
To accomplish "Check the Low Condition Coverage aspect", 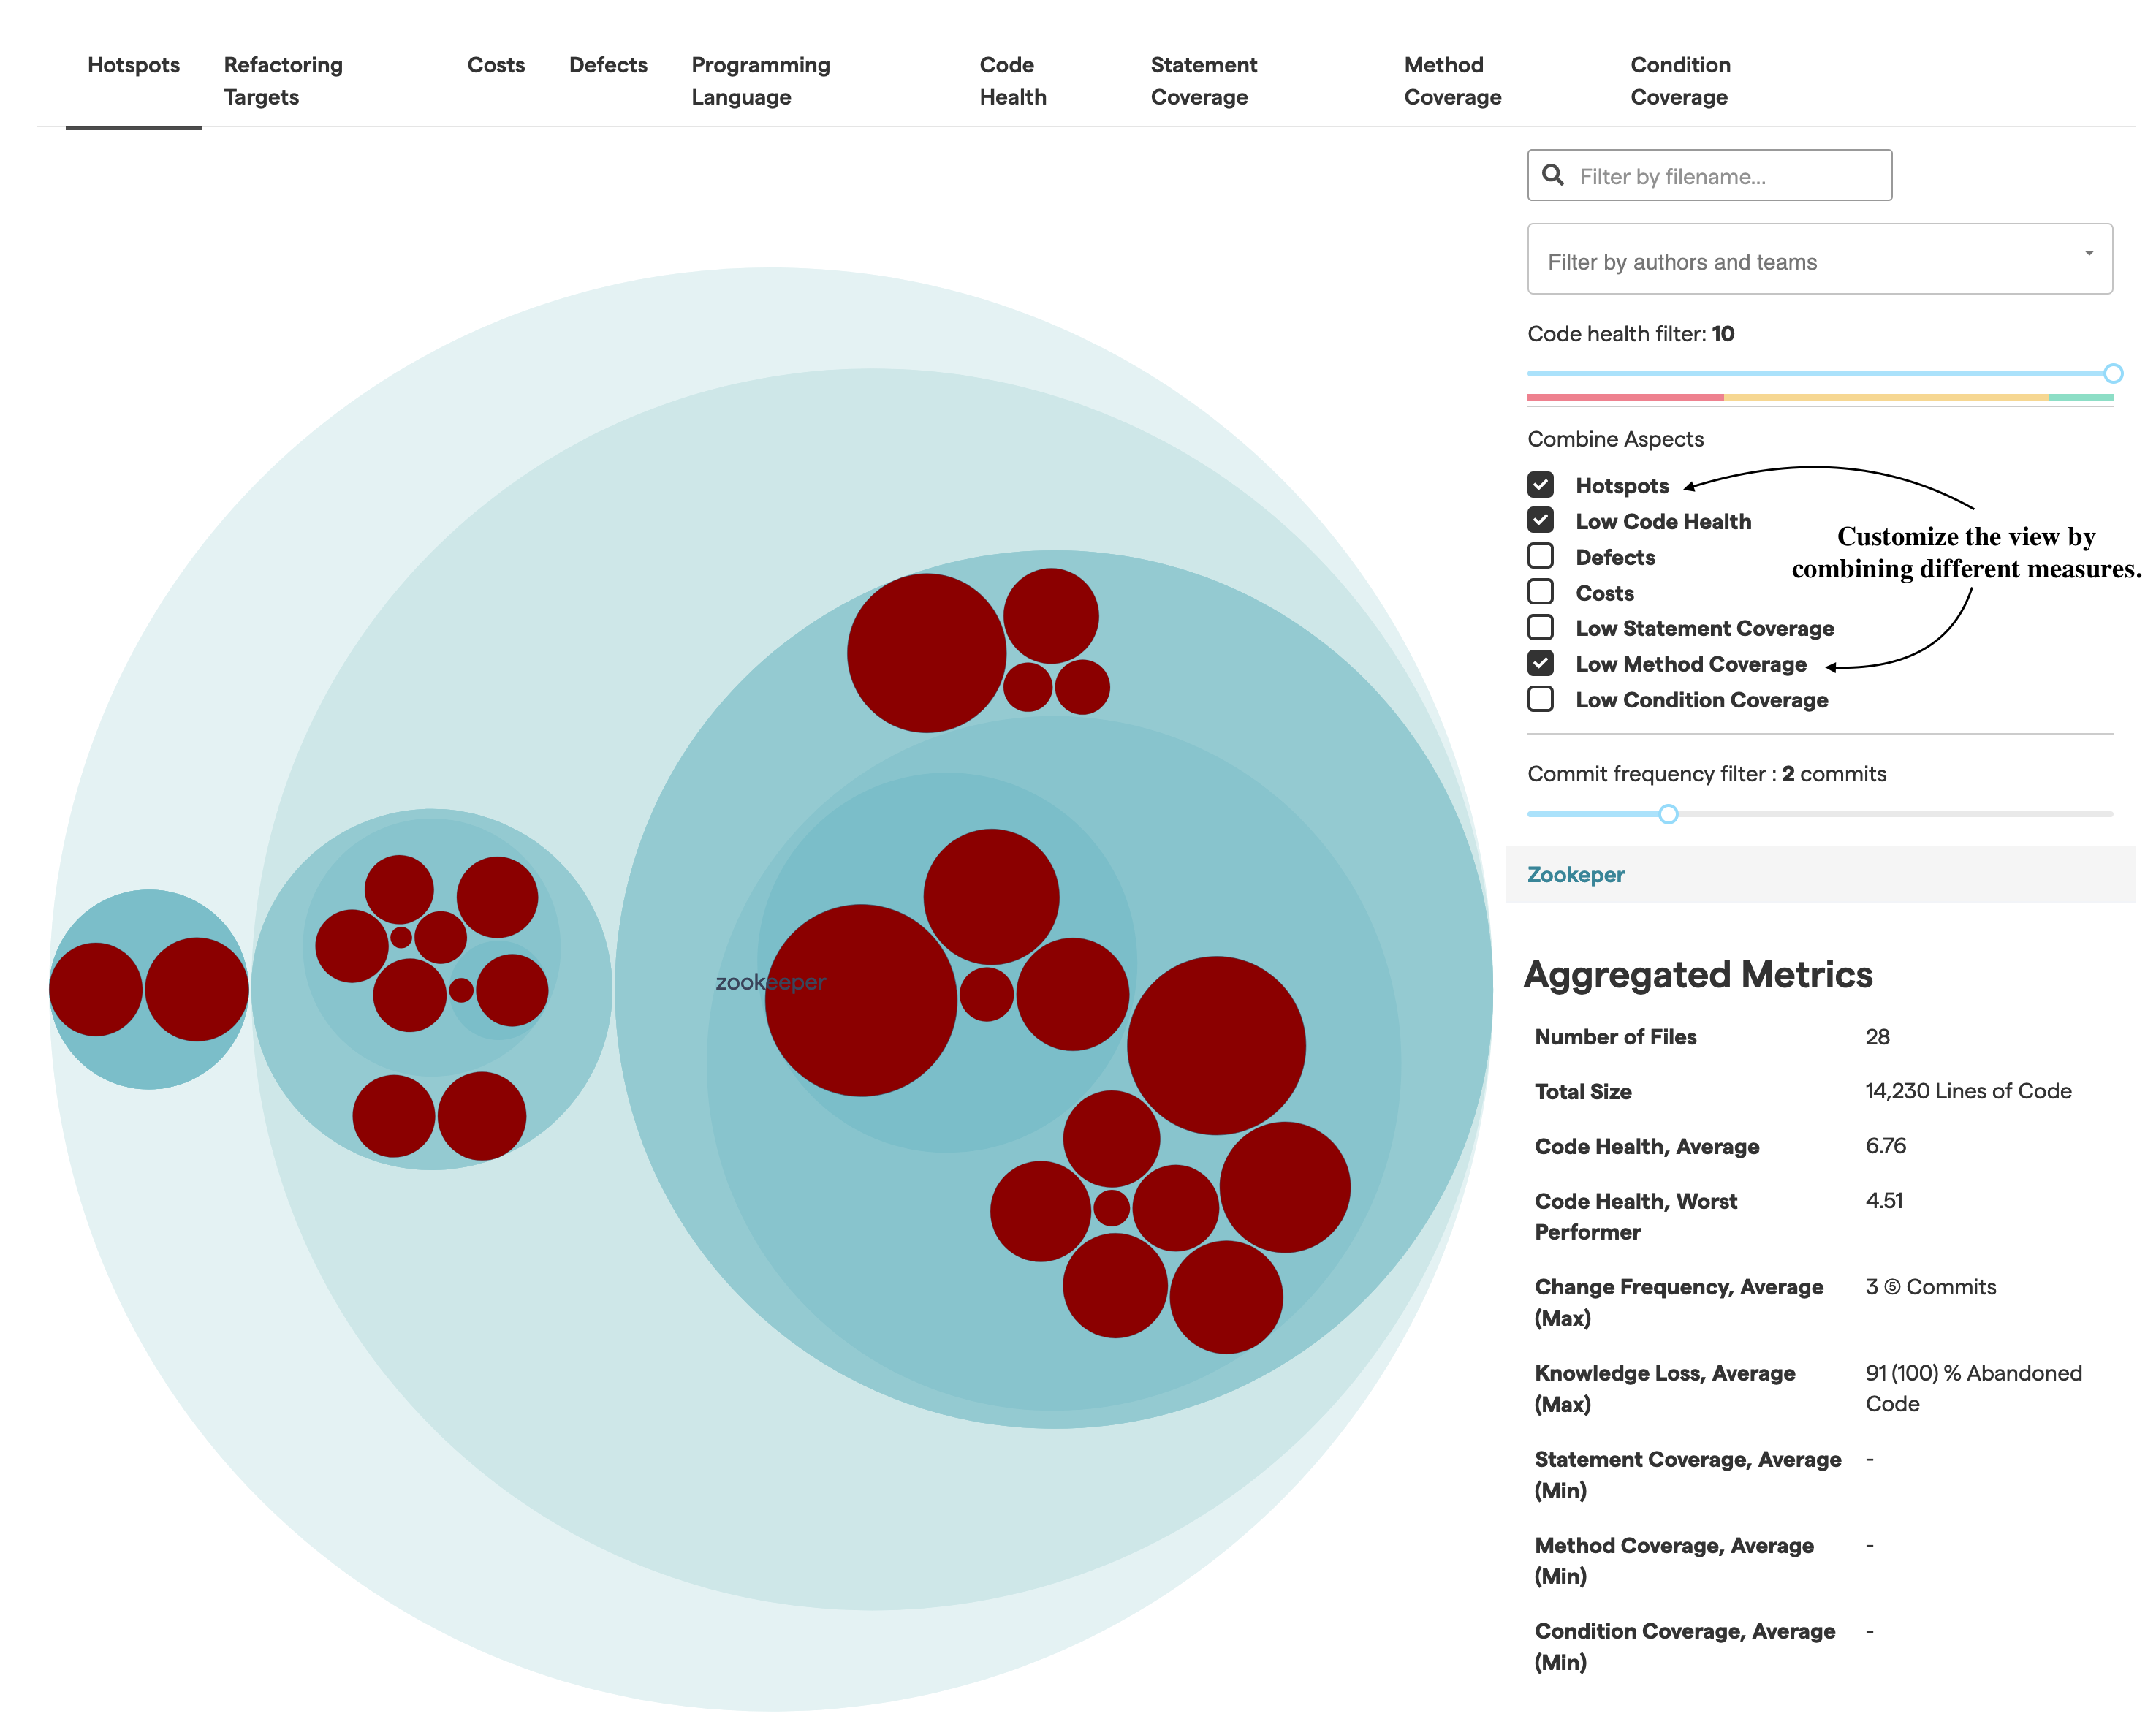I will 1540,699.
